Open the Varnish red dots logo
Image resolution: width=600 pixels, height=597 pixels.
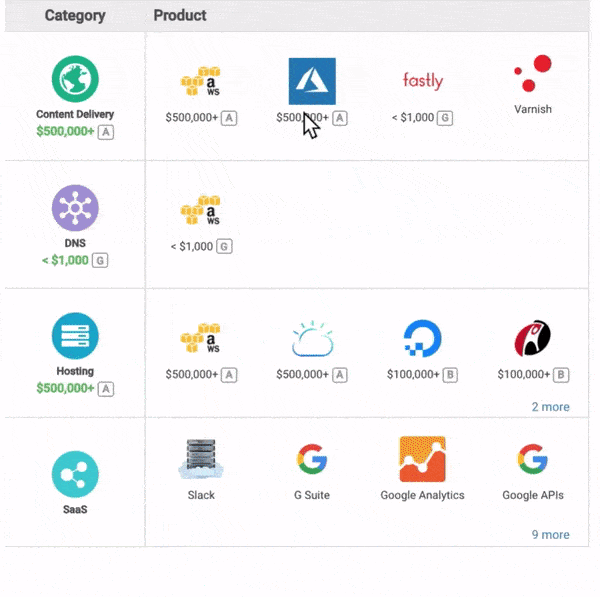pos(533,73)
